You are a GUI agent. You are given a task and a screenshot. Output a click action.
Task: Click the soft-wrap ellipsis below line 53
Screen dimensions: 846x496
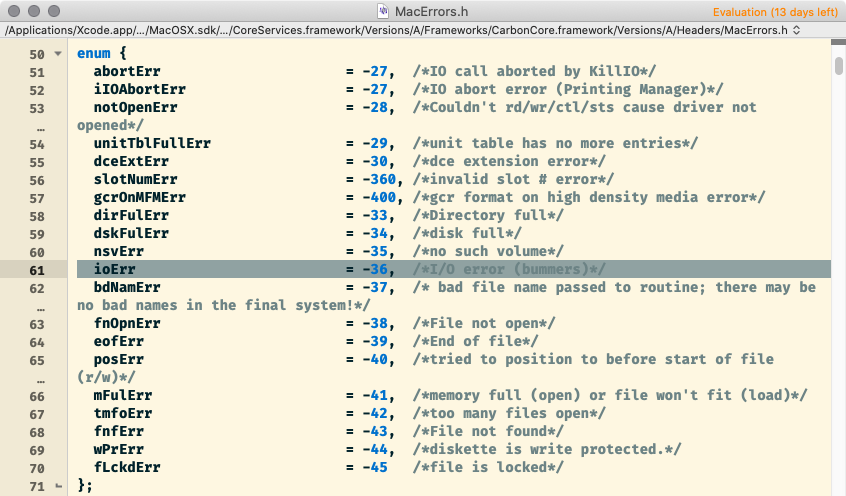click(x=40, y=126)
